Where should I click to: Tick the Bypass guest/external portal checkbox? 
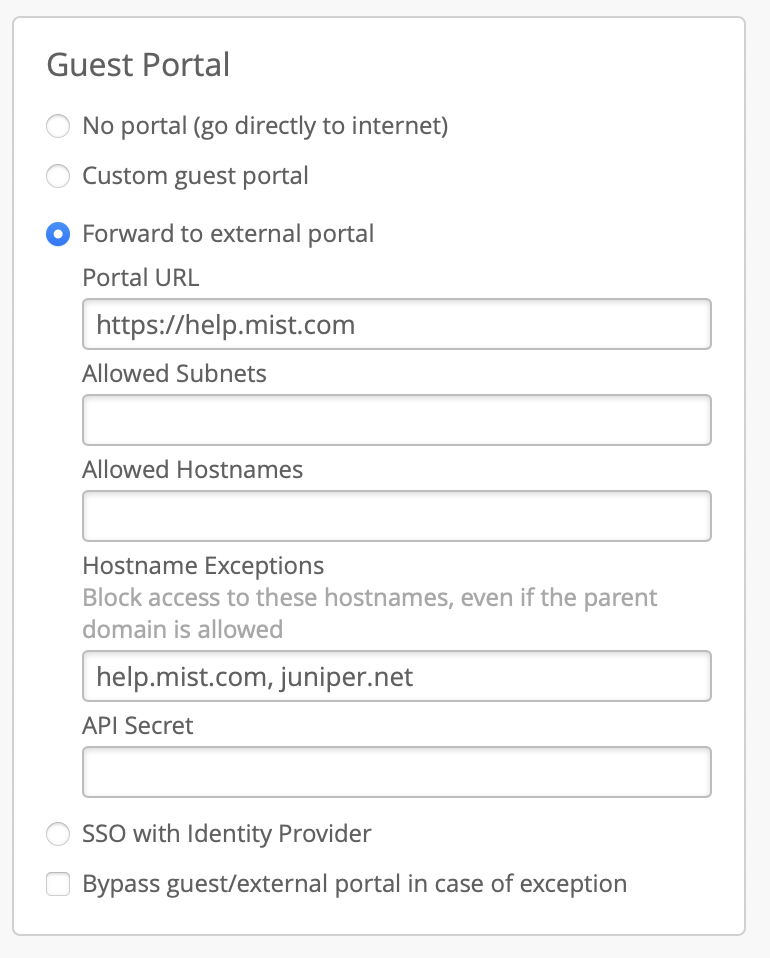(x=59, y=885)
